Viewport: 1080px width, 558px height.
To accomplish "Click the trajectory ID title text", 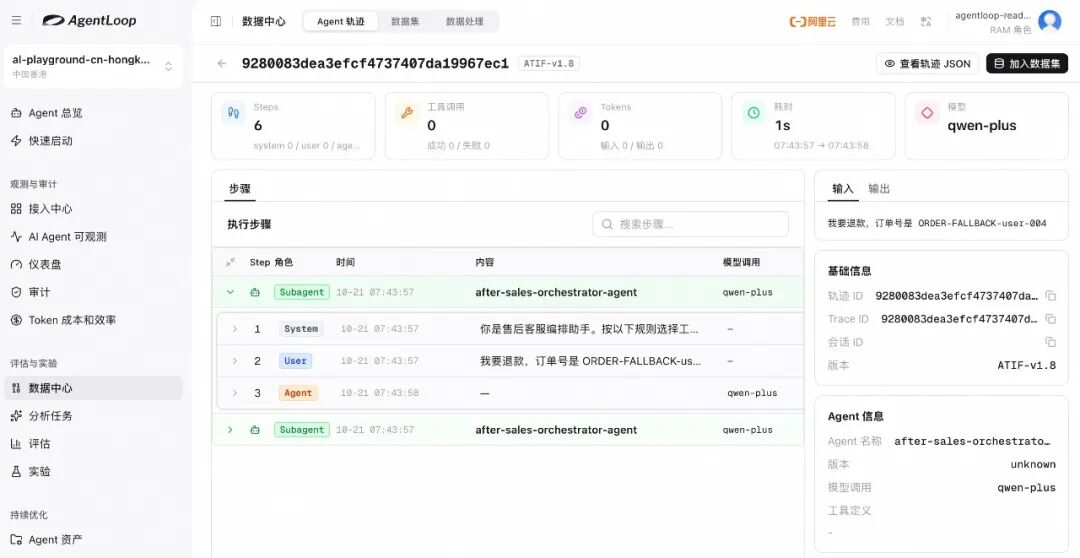I will 375,63.
